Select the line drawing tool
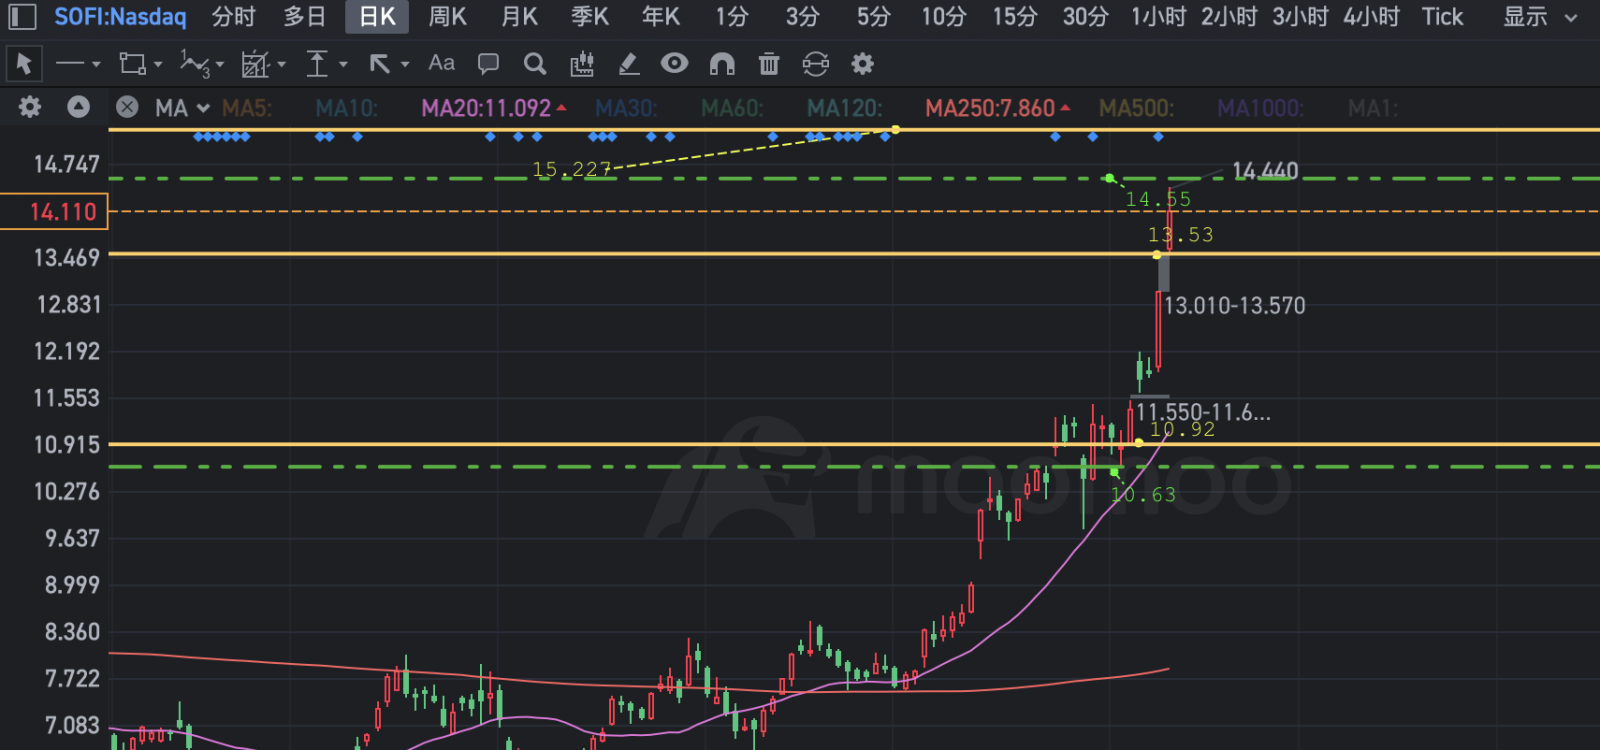1600x750 pixels. click(x=69, y=64)
